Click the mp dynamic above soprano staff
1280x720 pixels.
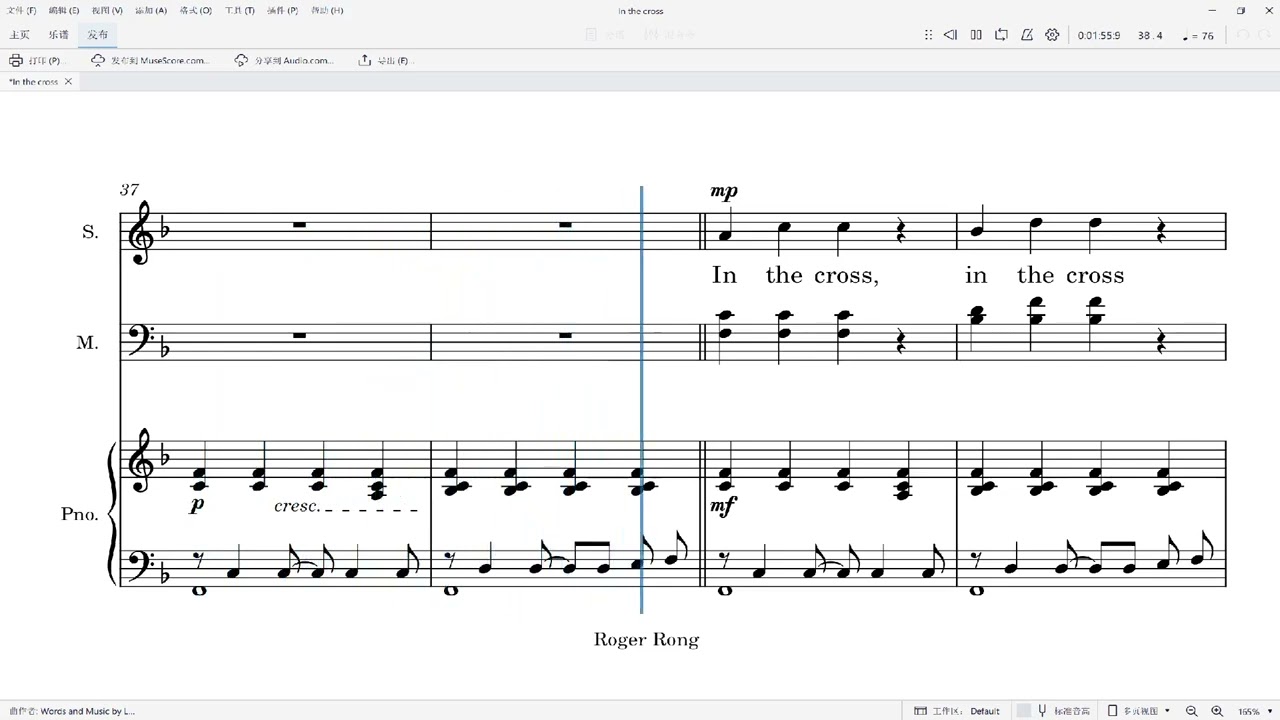click(x=724, y=191)
